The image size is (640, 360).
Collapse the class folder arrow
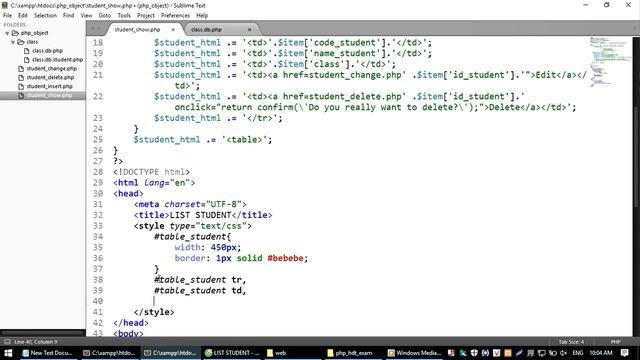(x=13, y=42)
